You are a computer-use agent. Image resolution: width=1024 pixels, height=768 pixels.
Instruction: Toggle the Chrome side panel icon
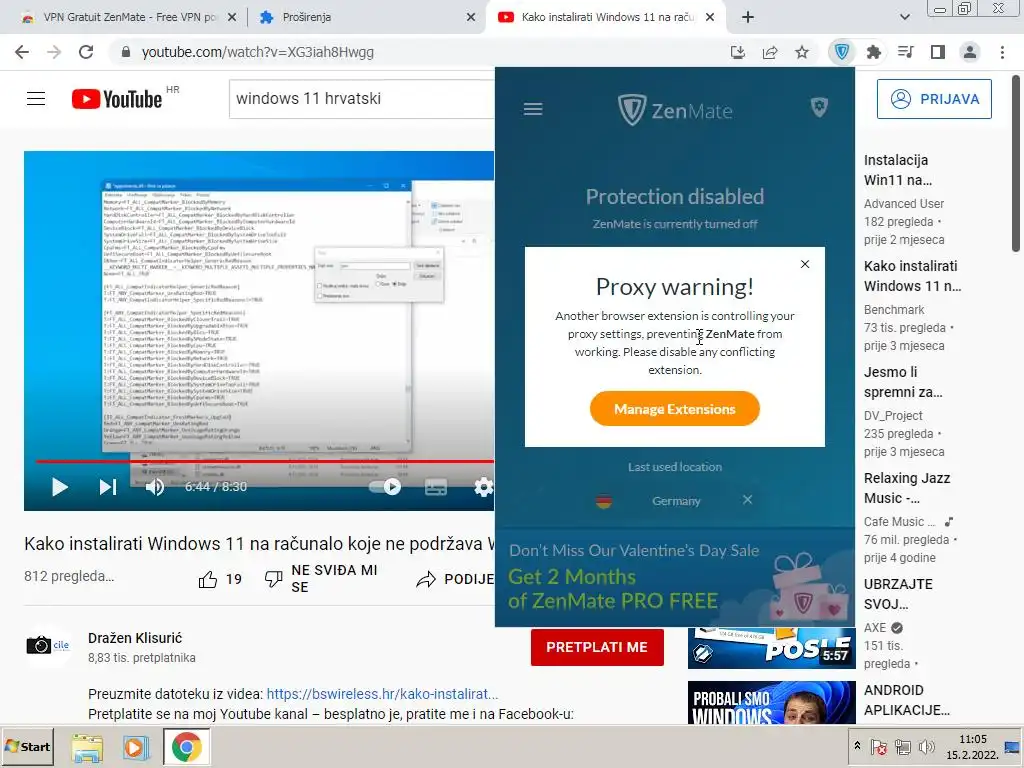(938, 52)
